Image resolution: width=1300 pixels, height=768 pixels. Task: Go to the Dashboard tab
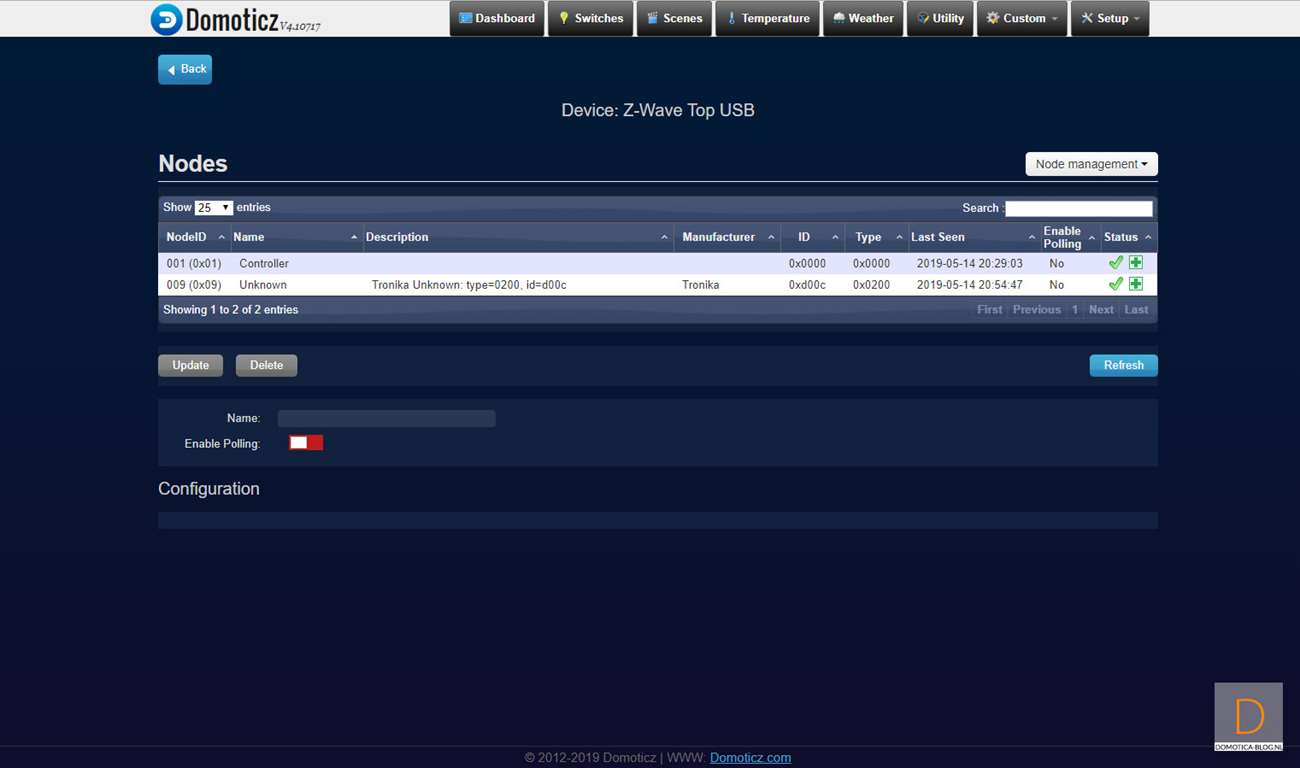point(497,18)
